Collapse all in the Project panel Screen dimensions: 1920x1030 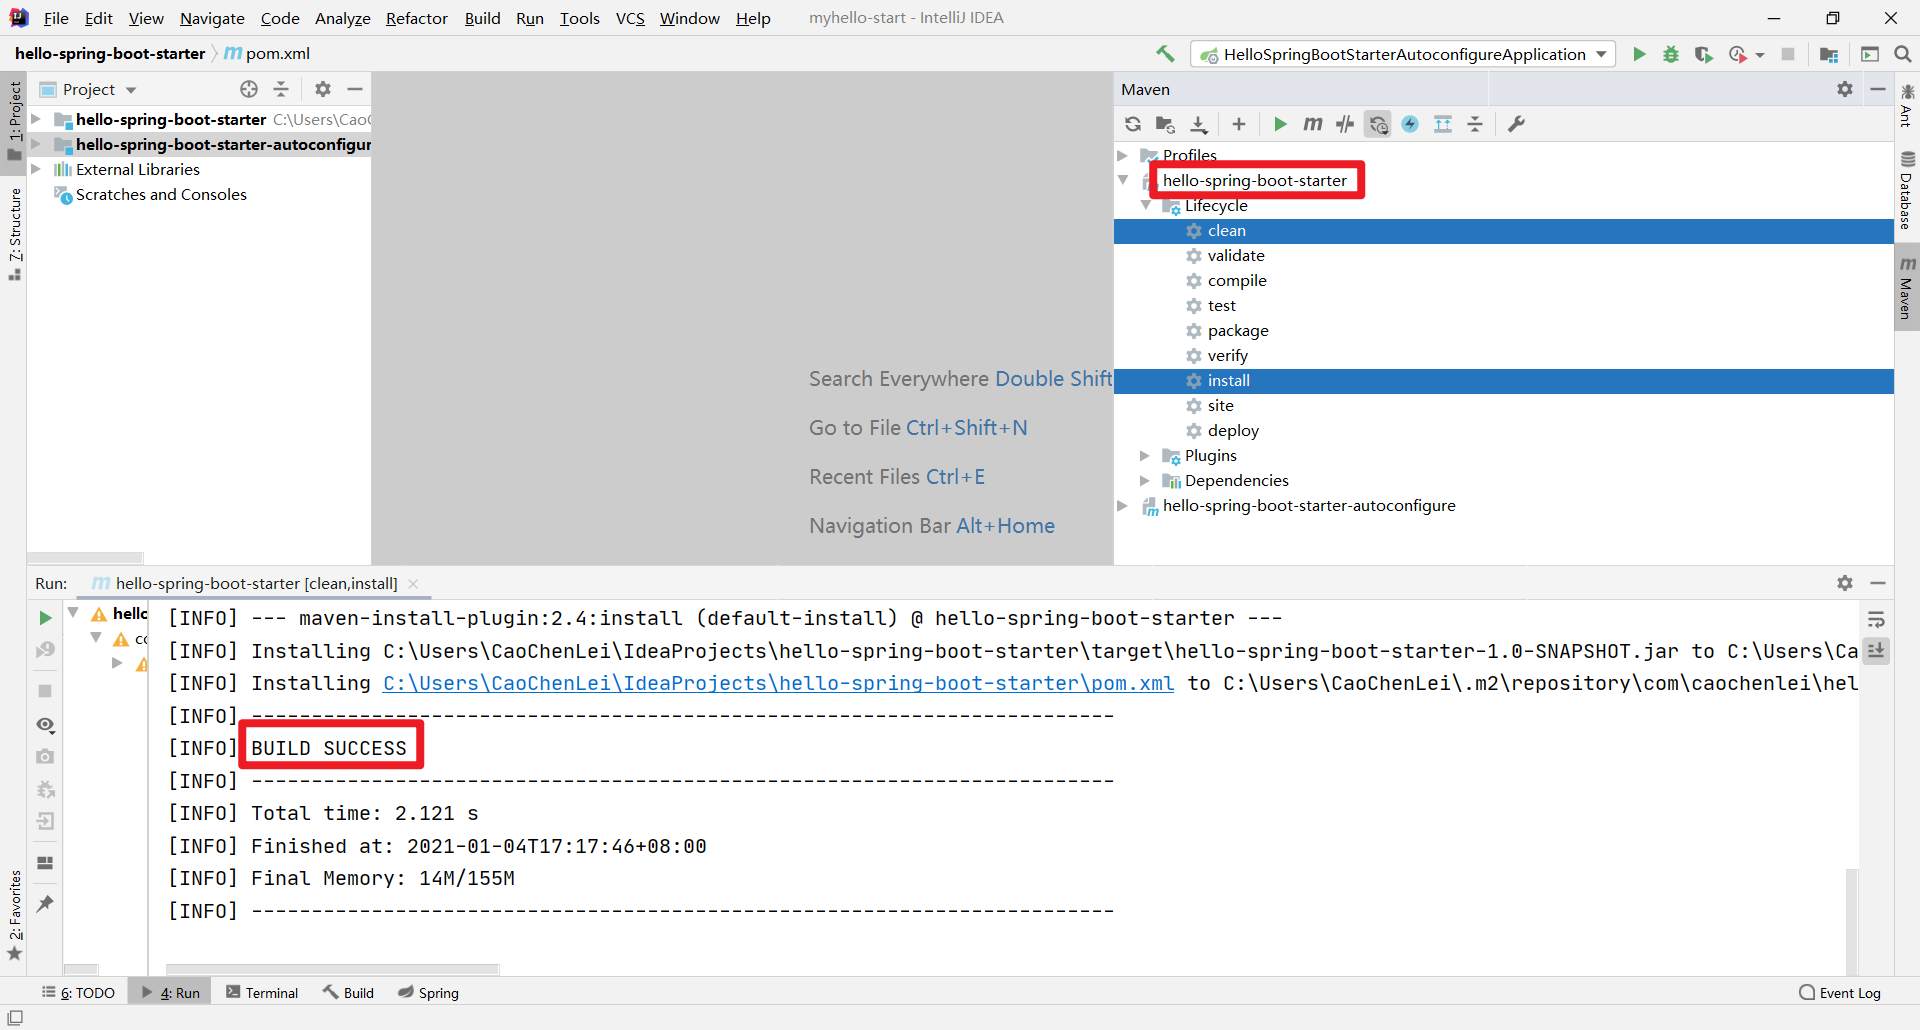(281, 89)
